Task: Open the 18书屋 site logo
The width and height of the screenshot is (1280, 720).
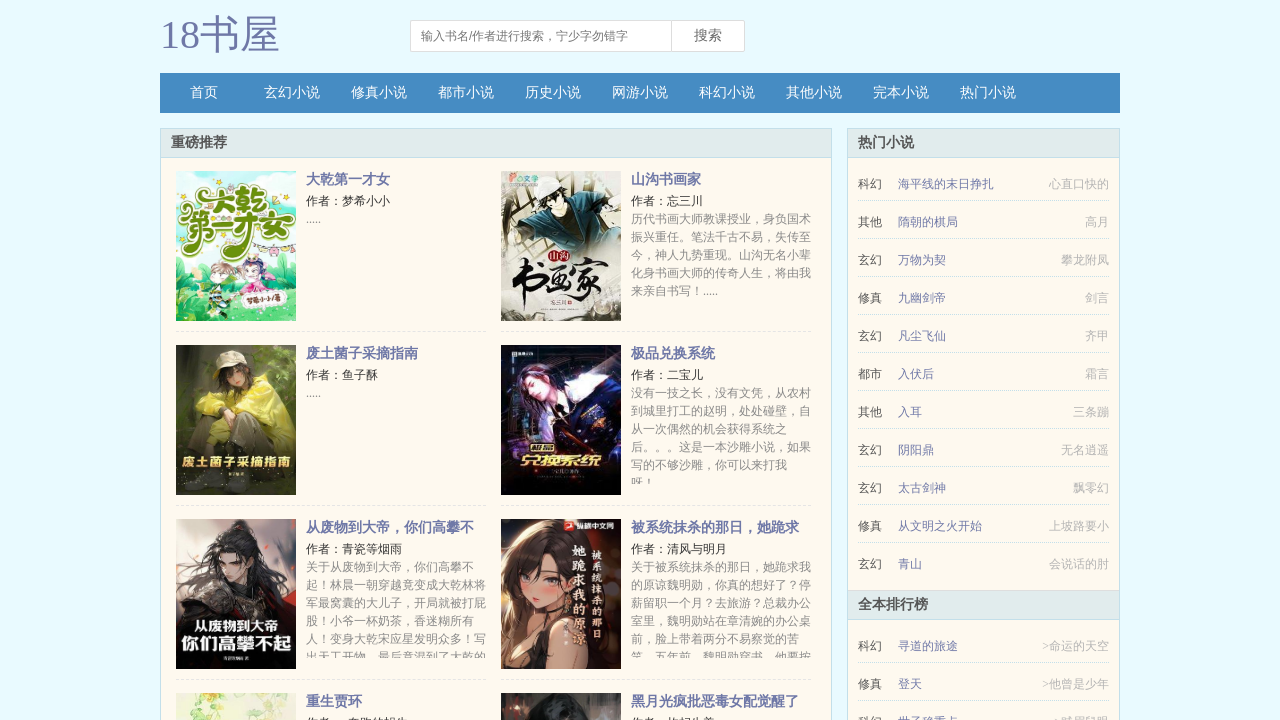Action: point(219,36)
